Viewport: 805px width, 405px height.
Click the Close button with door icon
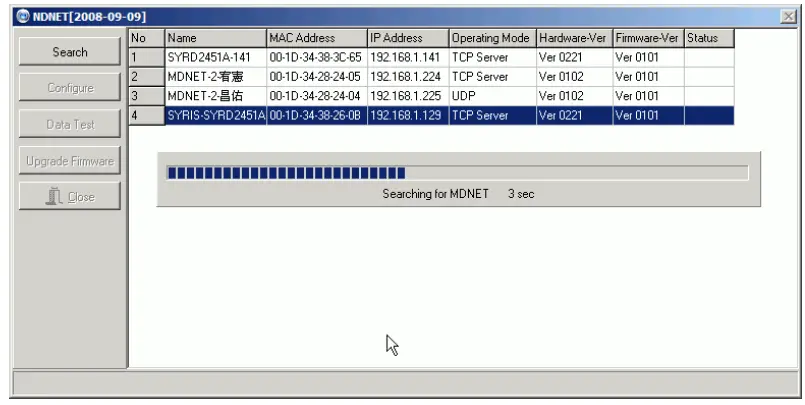(x=70, y=197)
